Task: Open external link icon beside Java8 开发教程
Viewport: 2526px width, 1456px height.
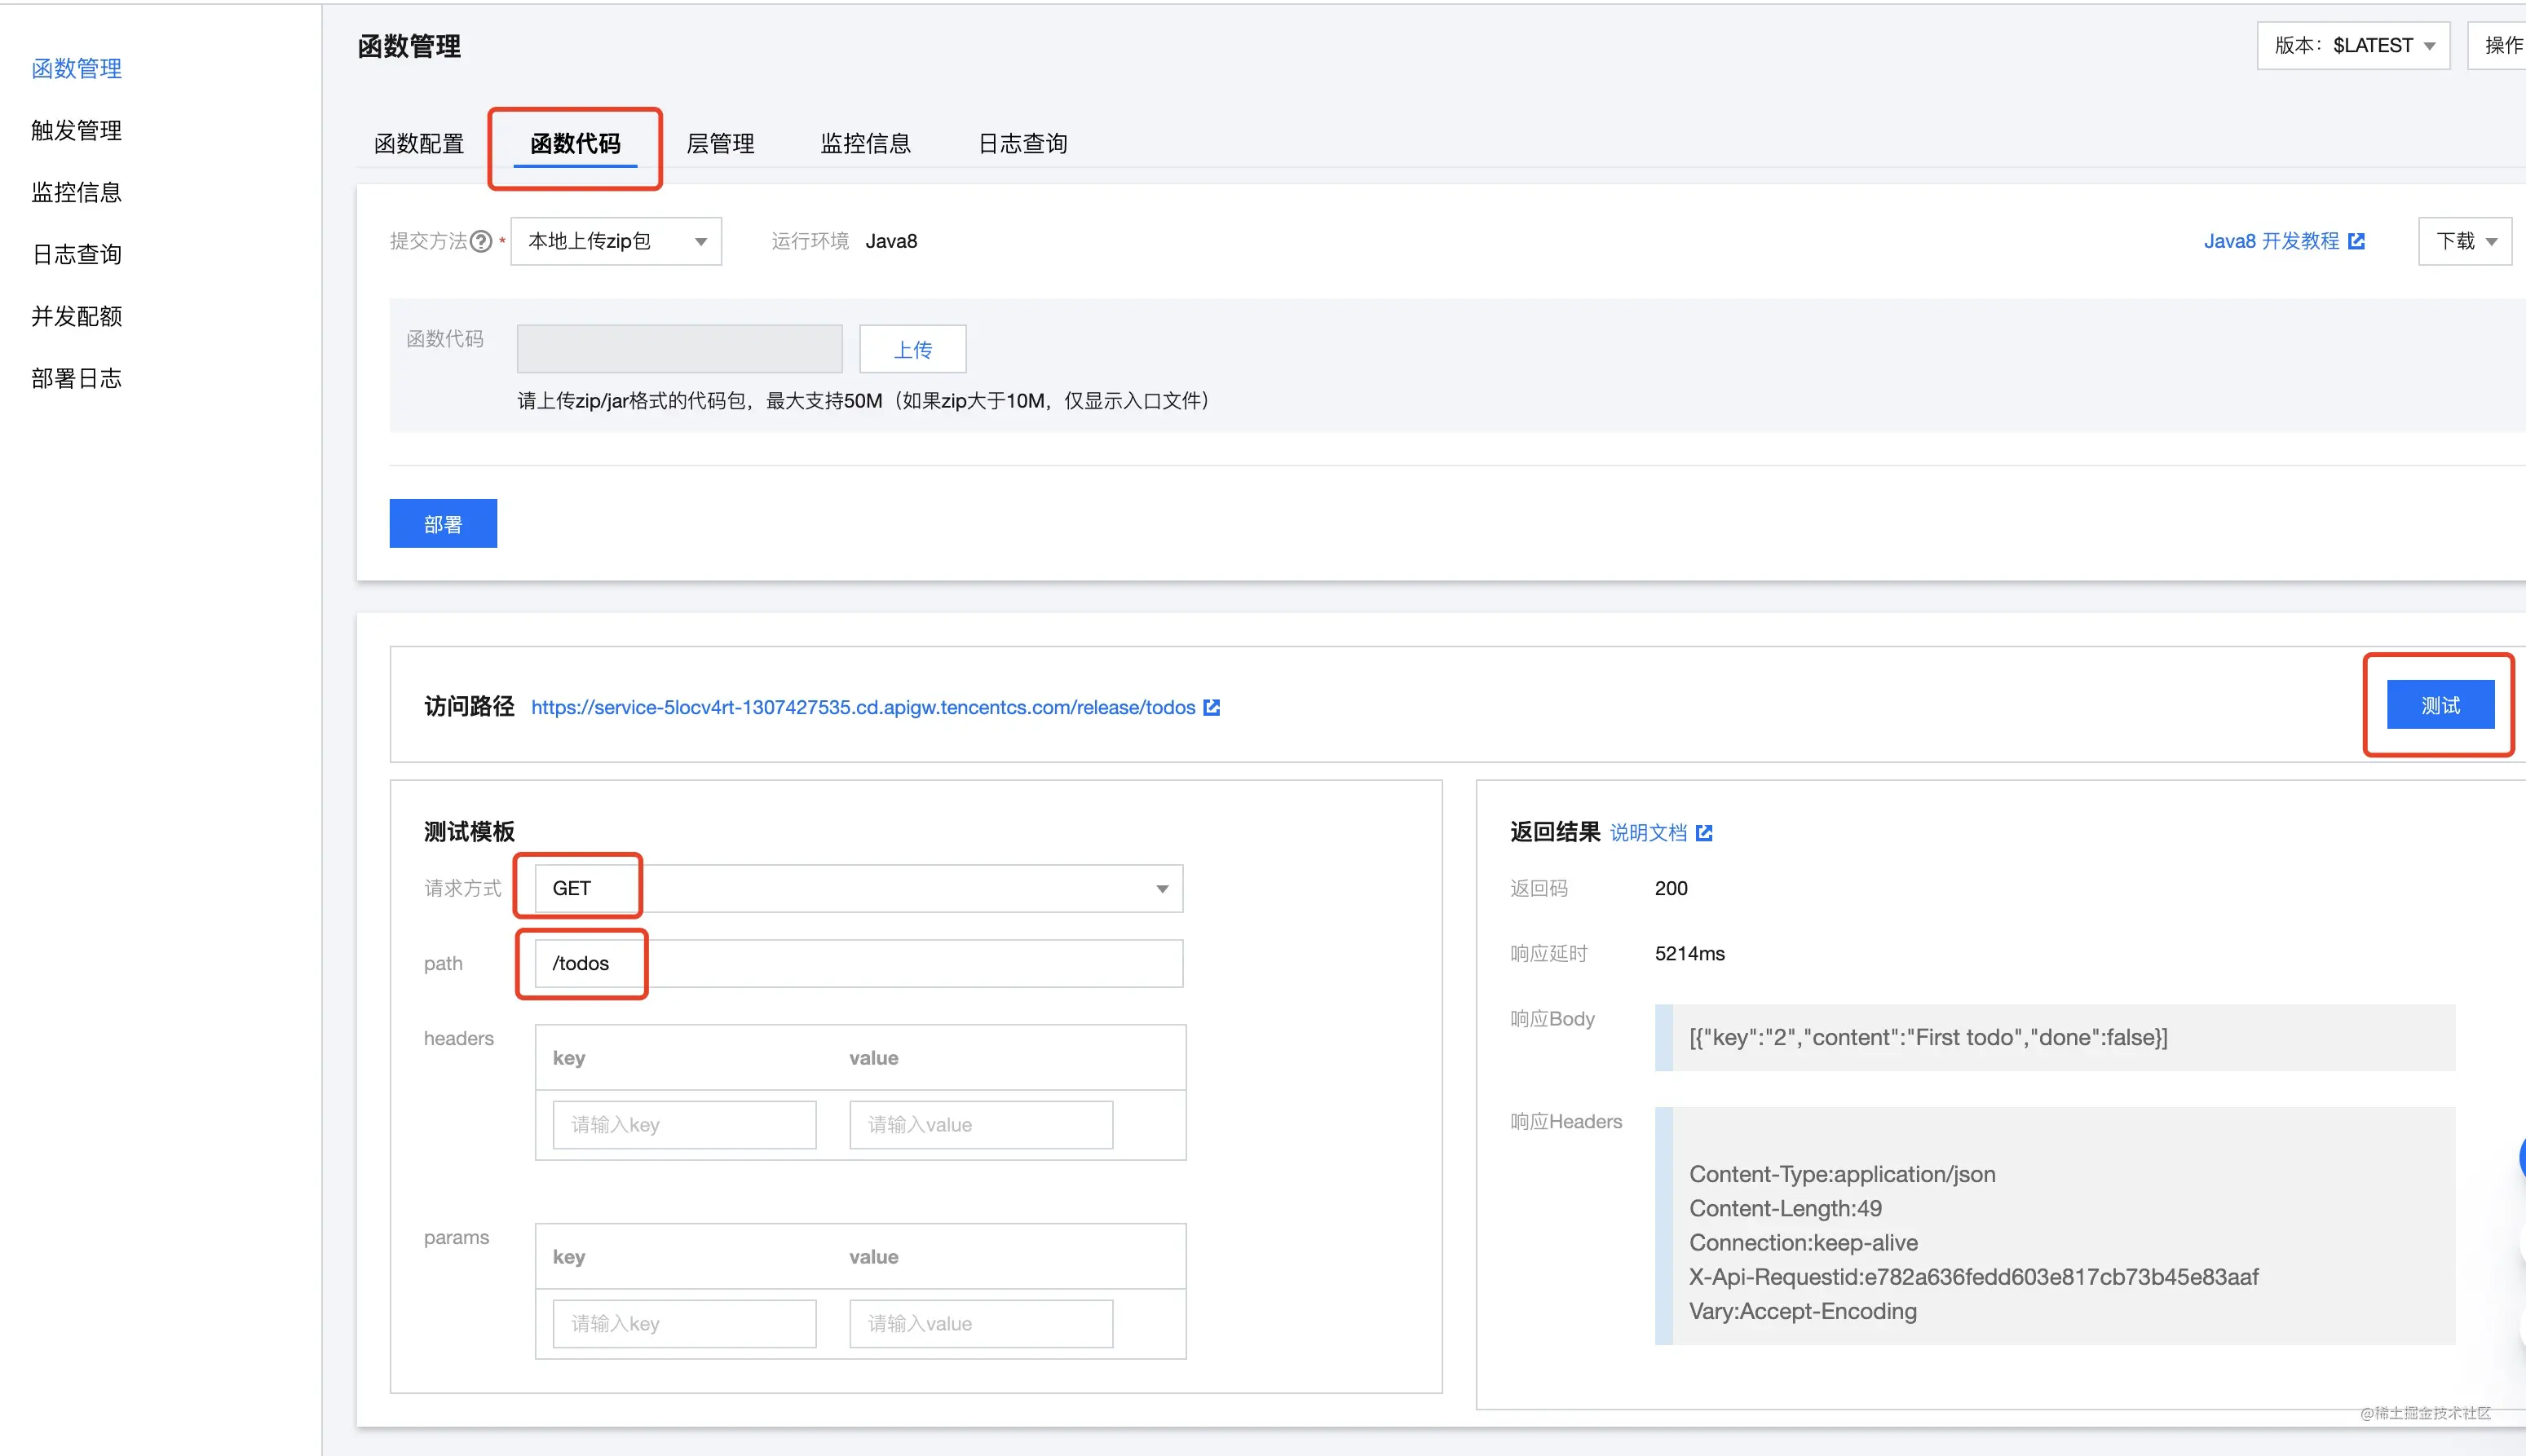Action: (x=2356, y=241)
